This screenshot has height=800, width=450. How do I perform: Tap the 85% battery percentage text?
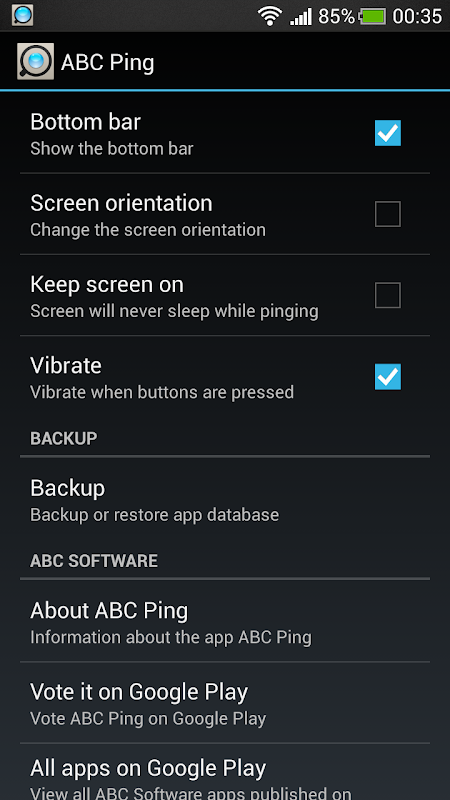[336, 16]
